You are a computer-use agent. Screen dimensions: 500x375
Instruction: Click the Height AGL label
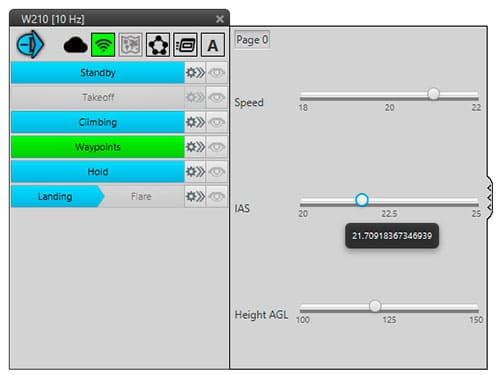(x=261, y=315)
